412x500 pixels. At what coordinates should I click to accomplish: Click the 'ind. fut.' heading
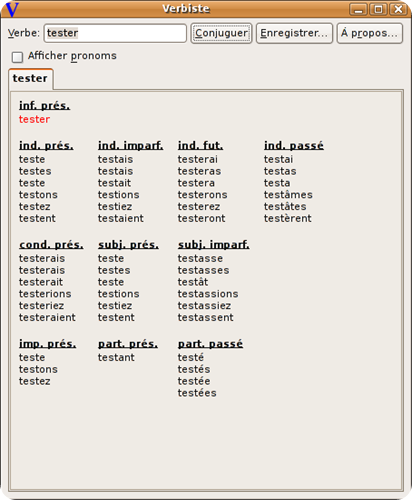[x=200, y=146]
